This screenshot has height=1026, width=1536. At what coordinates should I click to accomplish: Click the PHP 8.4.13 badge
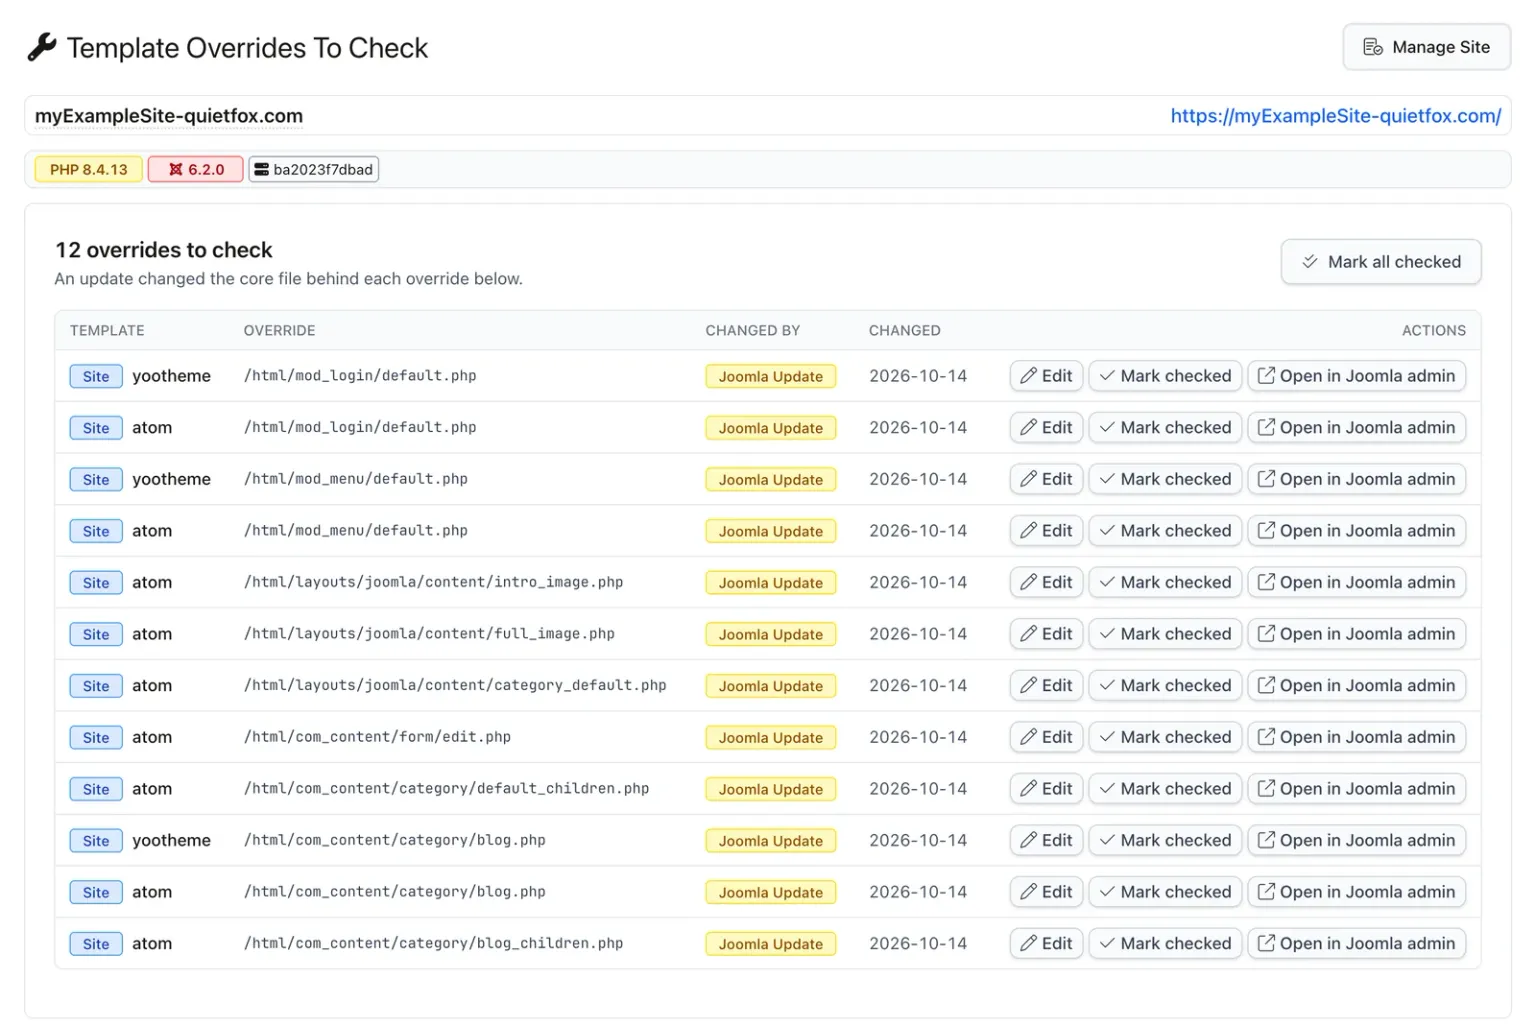click(x=89, y=169)
